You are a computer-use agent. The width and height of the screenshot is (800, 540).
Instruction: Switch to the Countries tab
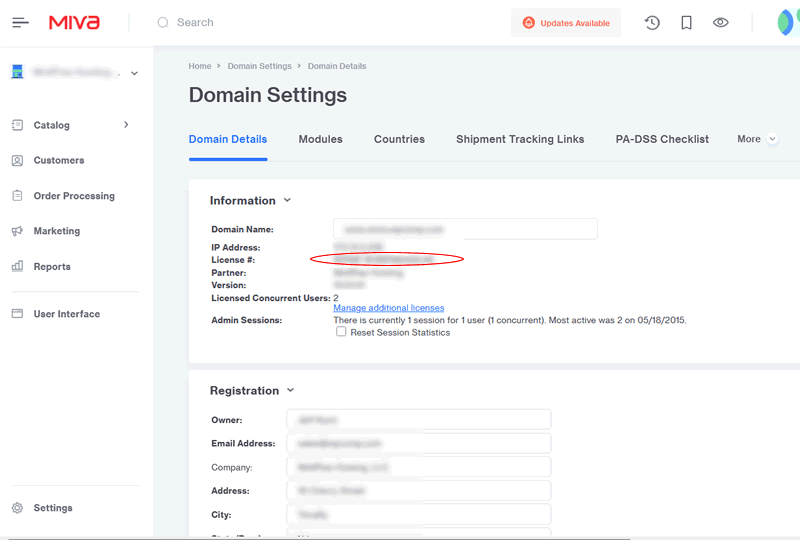point(399,139)
